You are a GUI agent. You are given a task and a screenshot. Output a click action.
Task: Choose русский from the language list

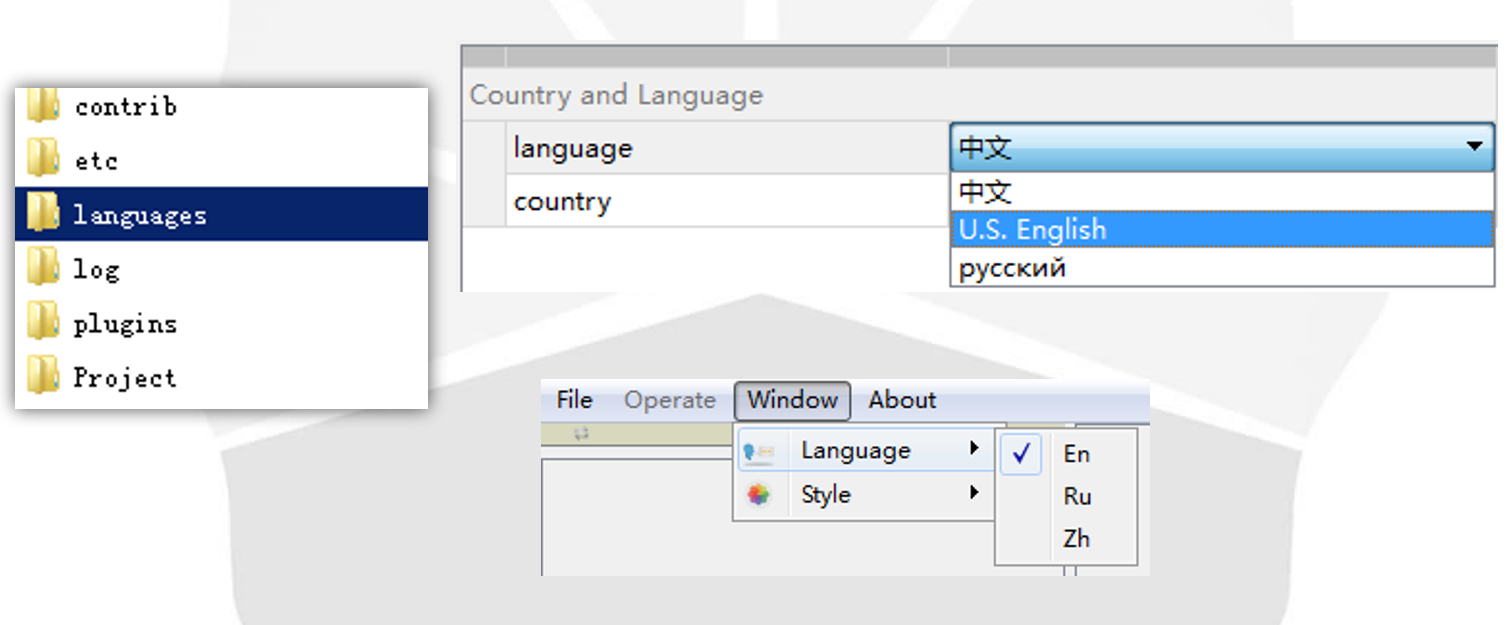point(1012,268)
